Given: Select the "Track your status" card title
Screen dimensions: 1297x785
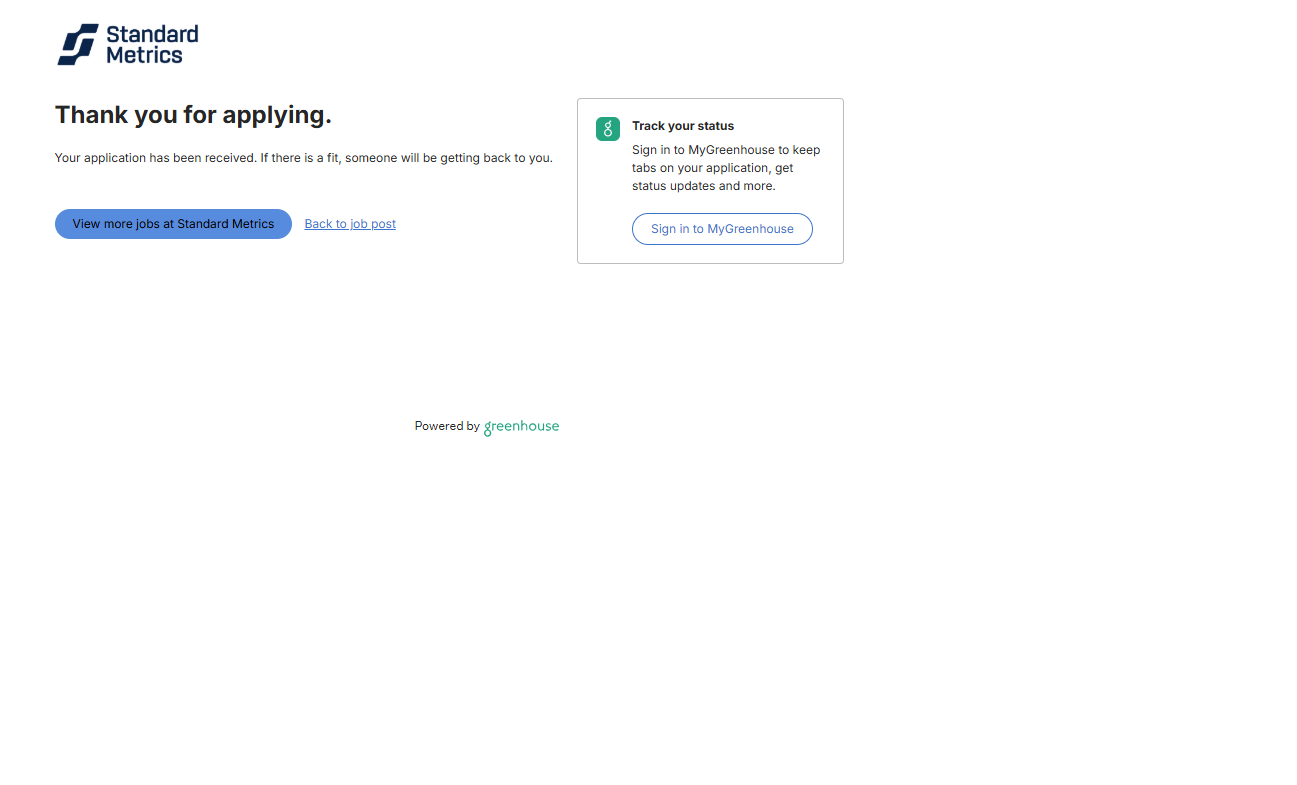Looking at the screenshot, I should tap(683, 126).
